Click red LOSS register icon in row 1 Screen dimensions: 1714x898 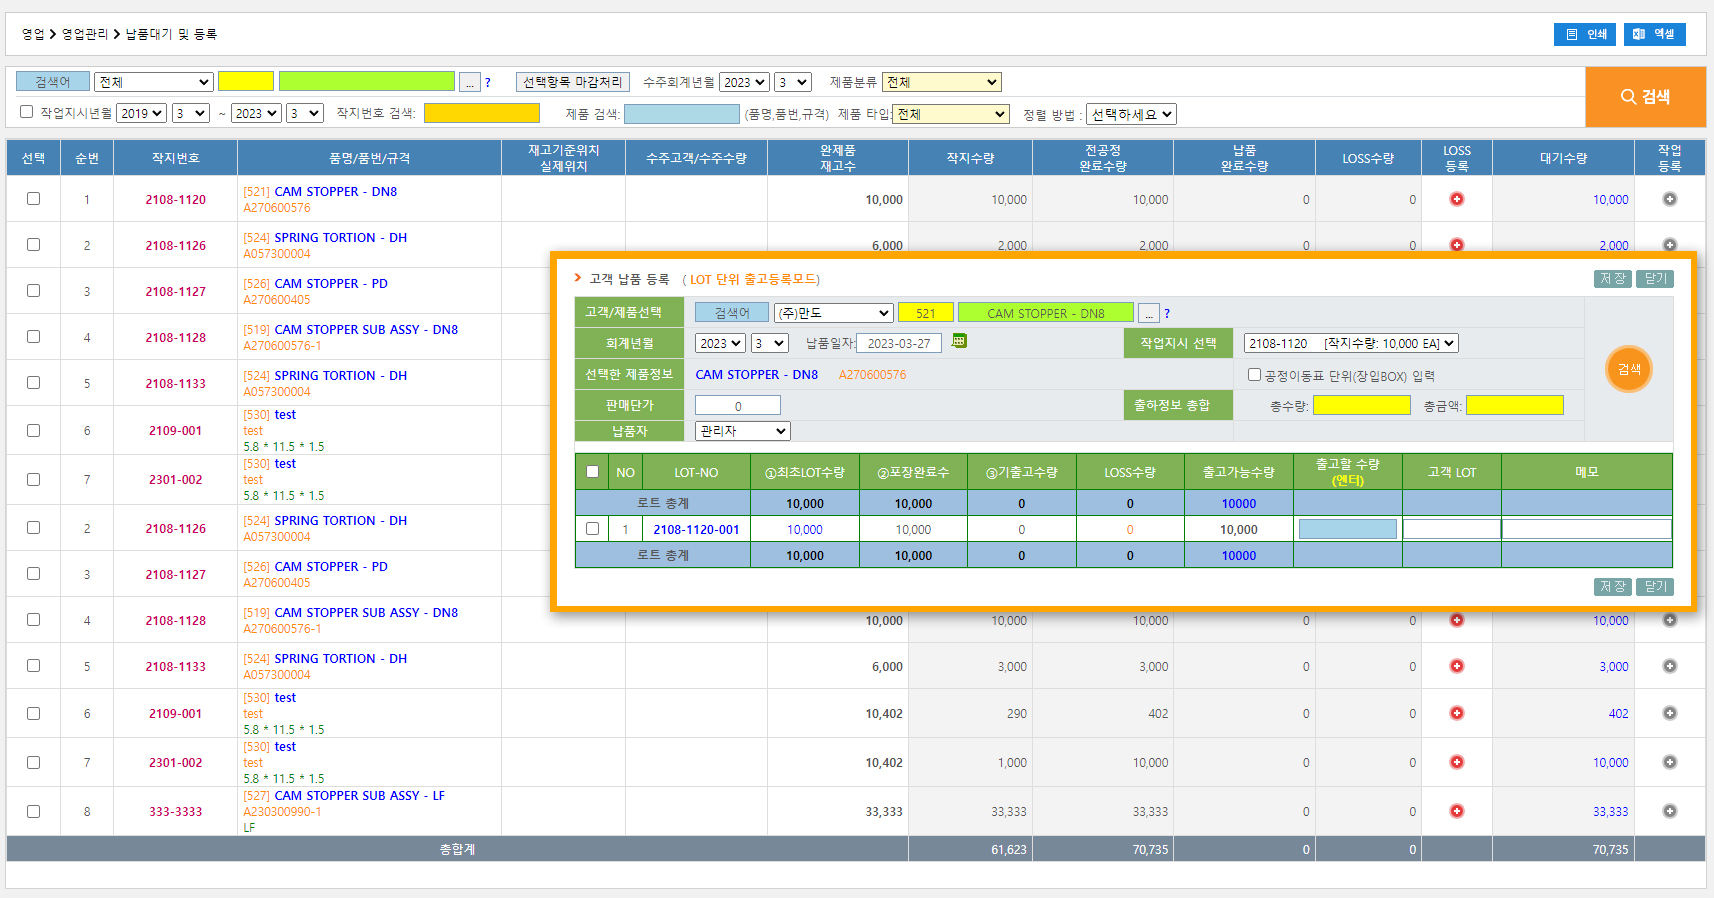click(1456, 199)
